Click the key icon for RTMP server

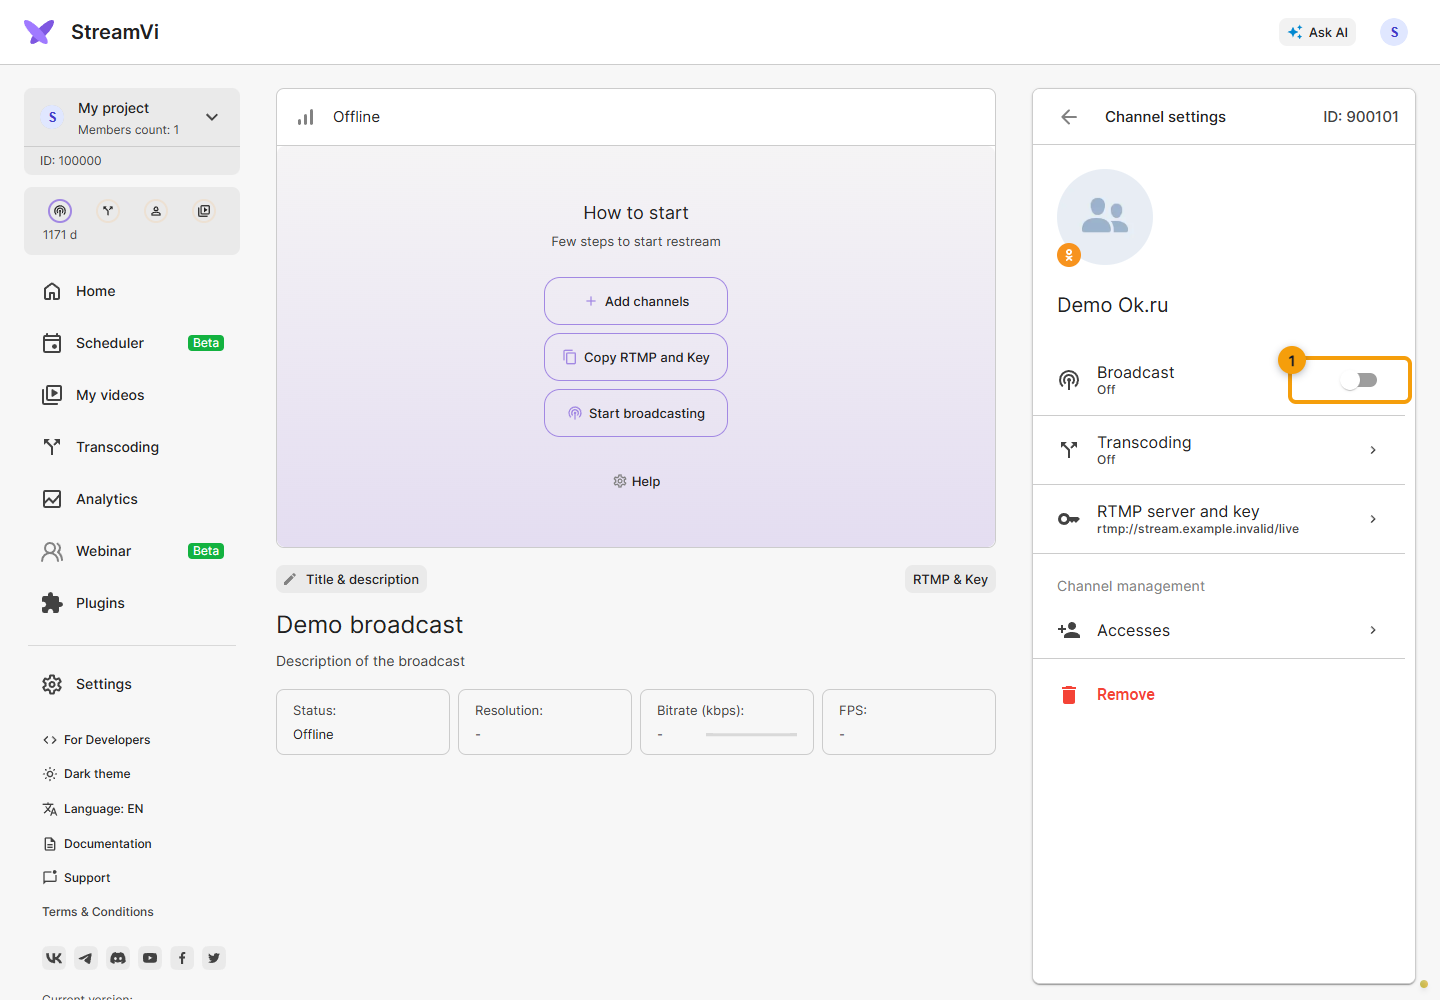[x=1069, y=519]
